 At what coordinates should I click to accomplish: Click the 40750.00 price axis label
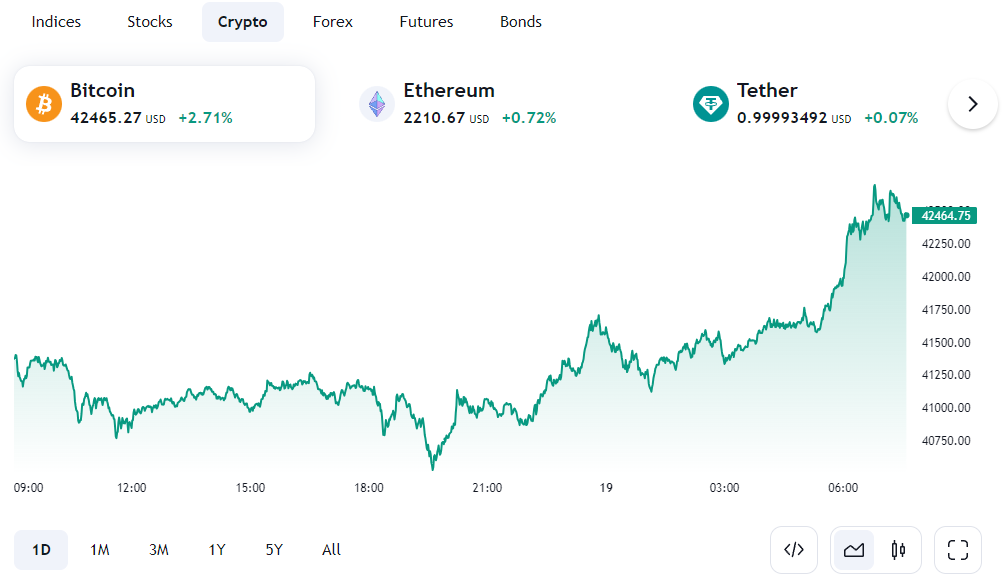tap(946, 441)
